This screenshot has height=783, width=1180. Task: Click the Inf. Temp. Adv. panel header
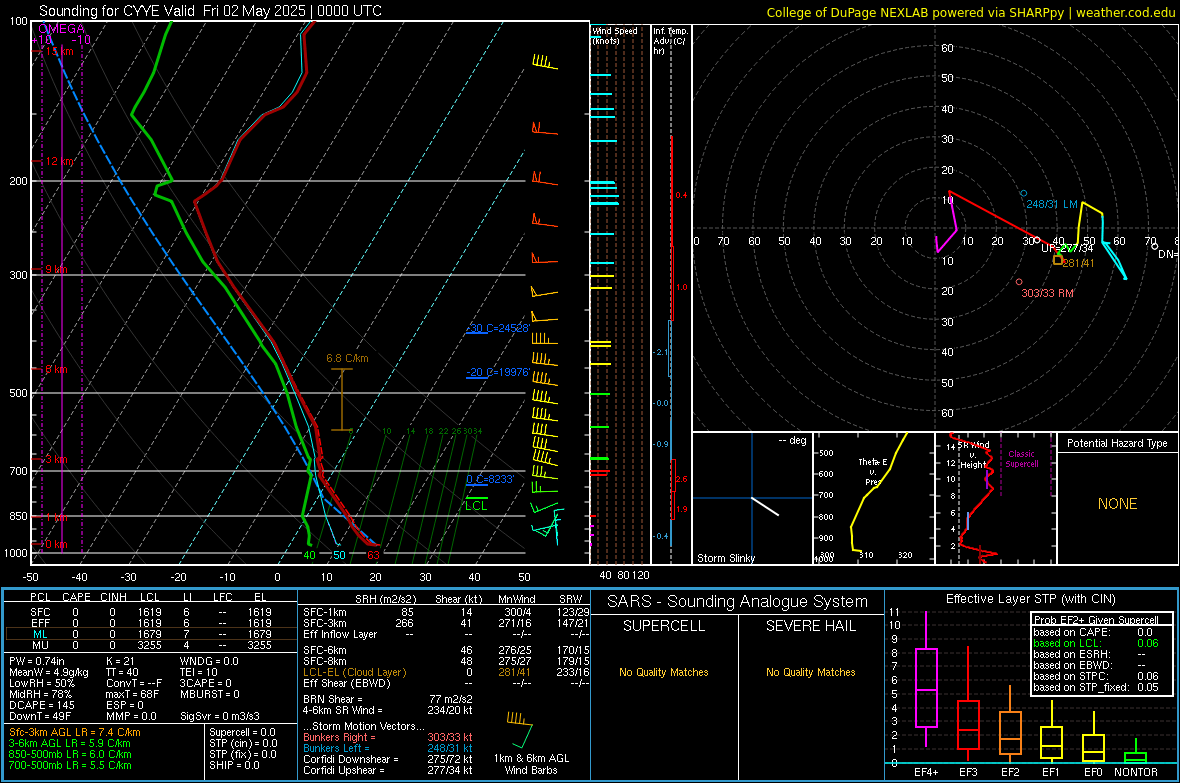tap(671, 41)
